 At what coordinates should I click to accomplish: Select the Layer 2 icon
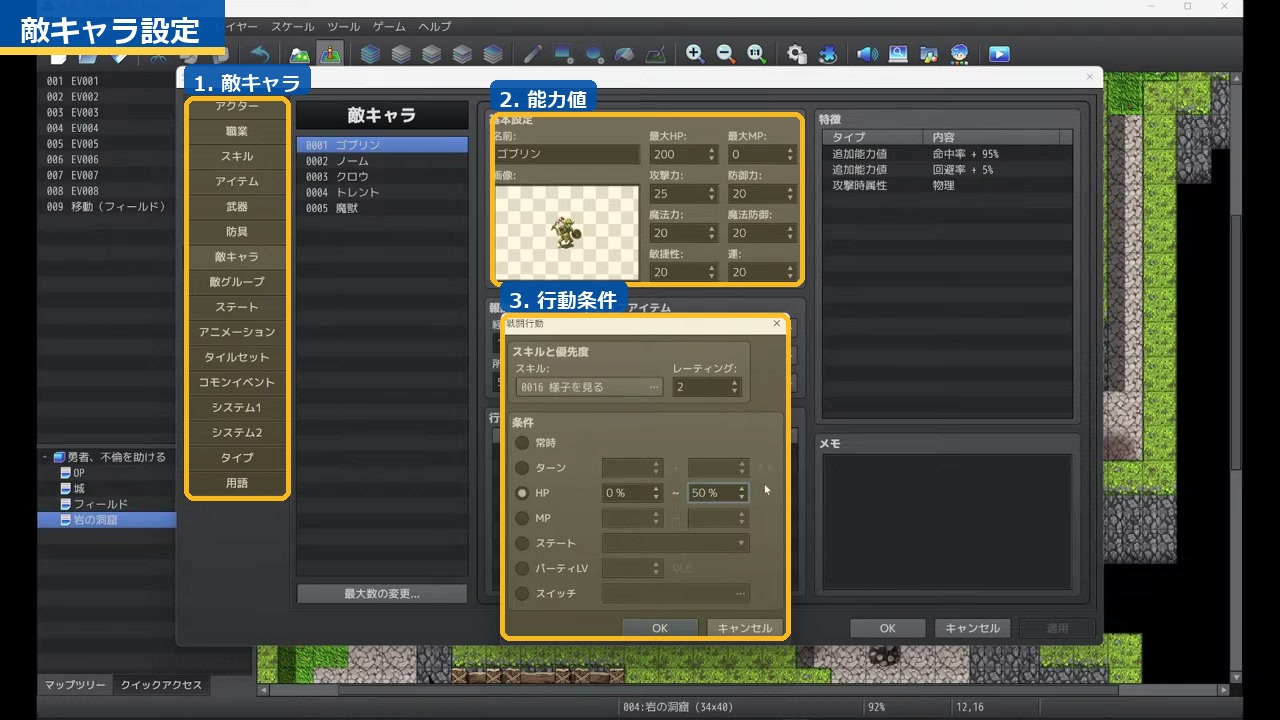tap(431, 54)
